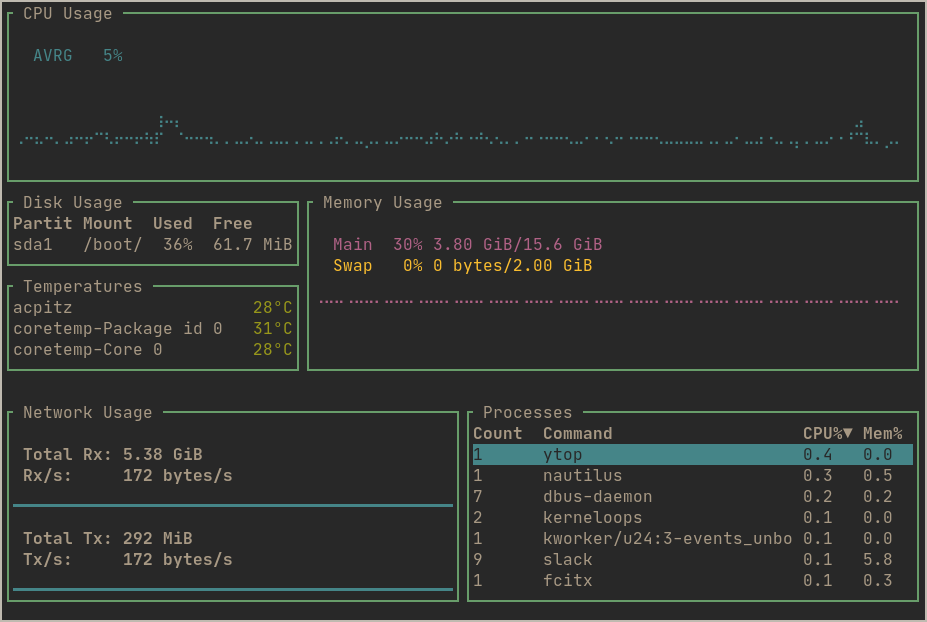Select the fcitx process row

(x=693, y=581)
